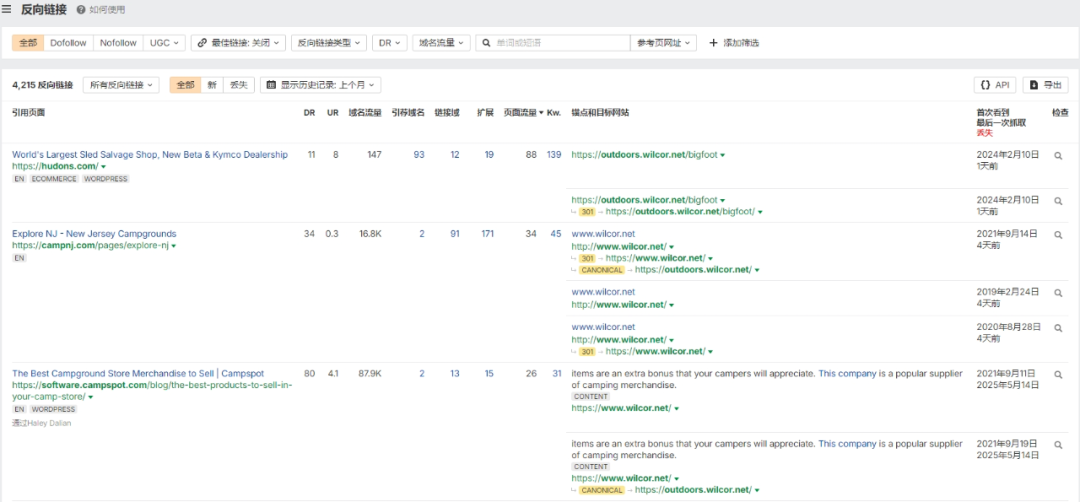This screenshot has width=1080, height=502.
Task: Expand hudons.com URL caret menu
Action: (x=103, y=167)
